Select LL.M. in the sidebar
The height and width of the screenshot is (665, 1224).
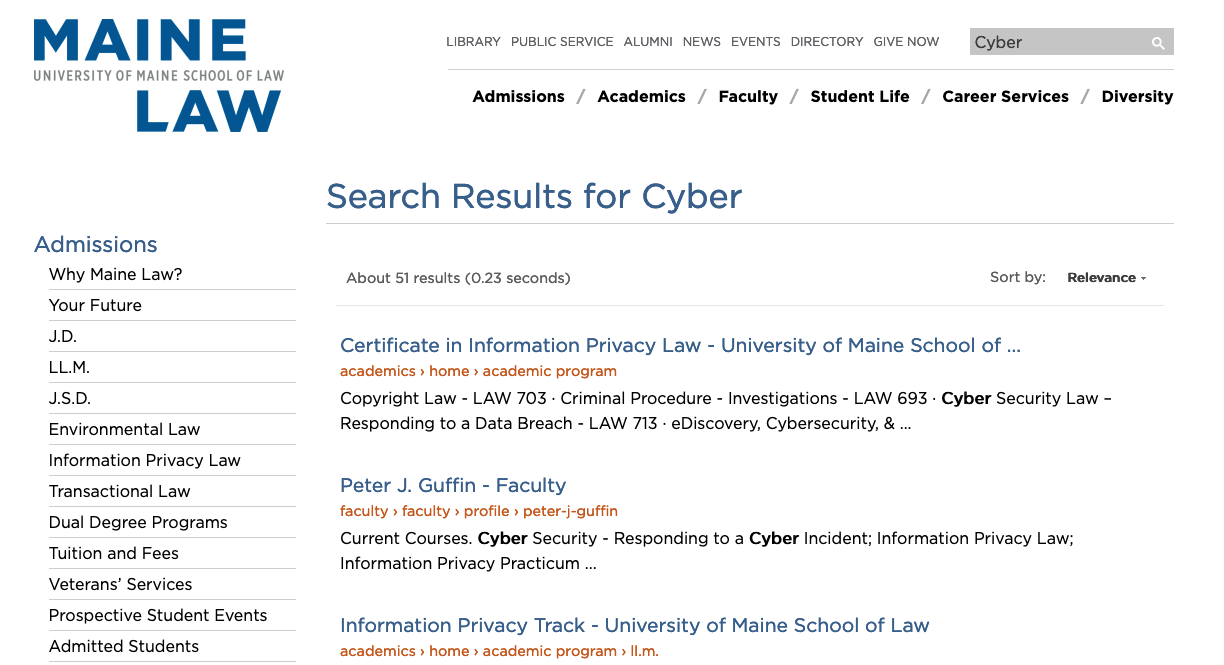pos(69,367)
